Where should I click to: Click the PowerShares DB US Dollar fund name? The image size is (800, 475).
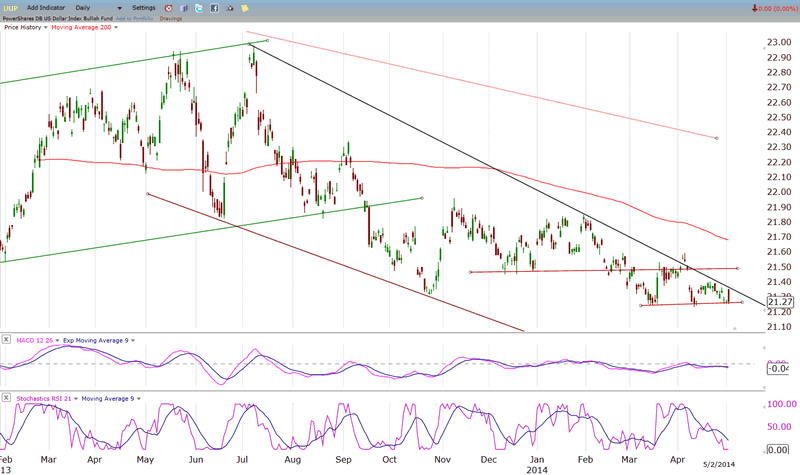click(x=58, y=18)
